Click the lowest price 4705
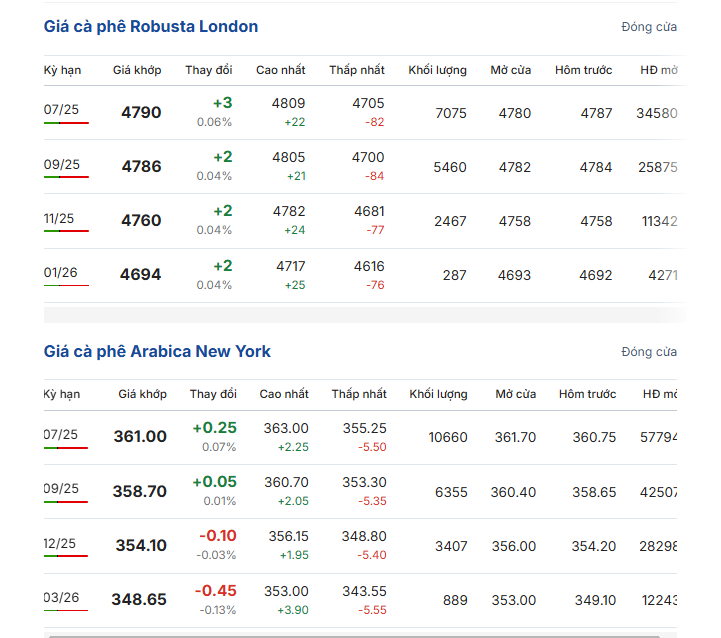Image resolution: width=721 pixels, height=638 pixels. tap(368, 103)
